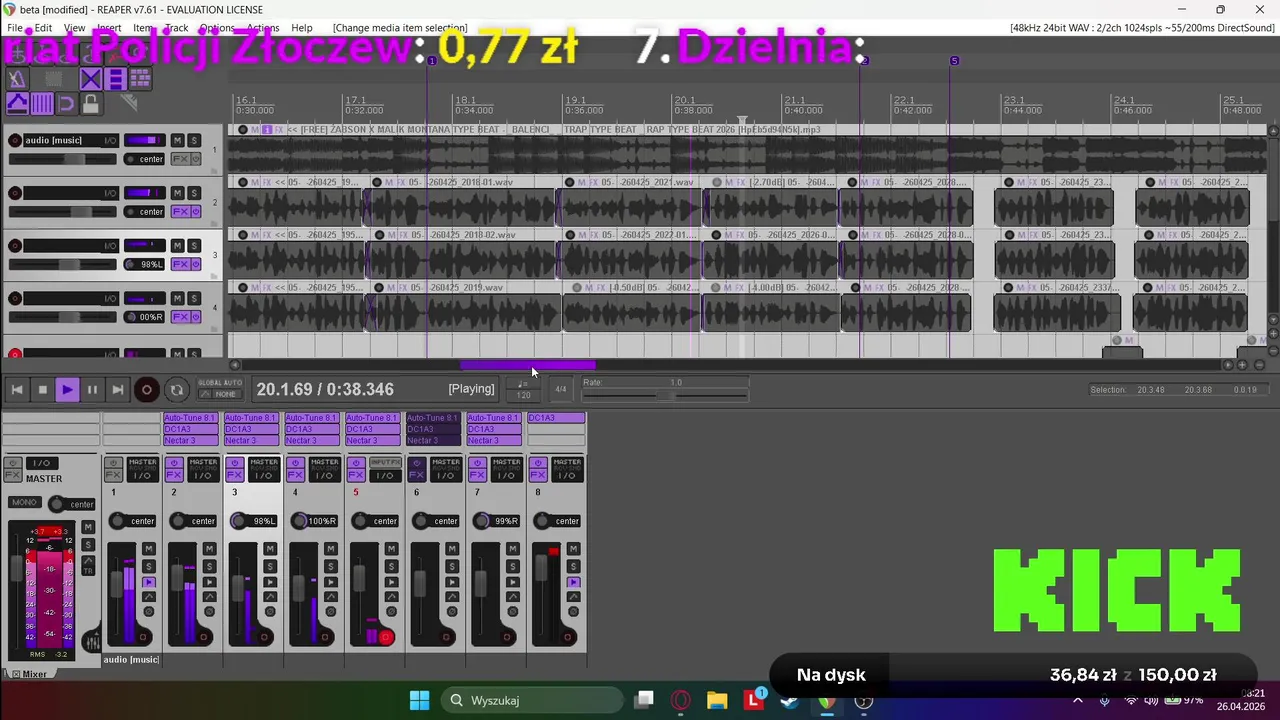
Task: Toggle auto-crossfade icon in main toolbar
Action: coord(91,79)
